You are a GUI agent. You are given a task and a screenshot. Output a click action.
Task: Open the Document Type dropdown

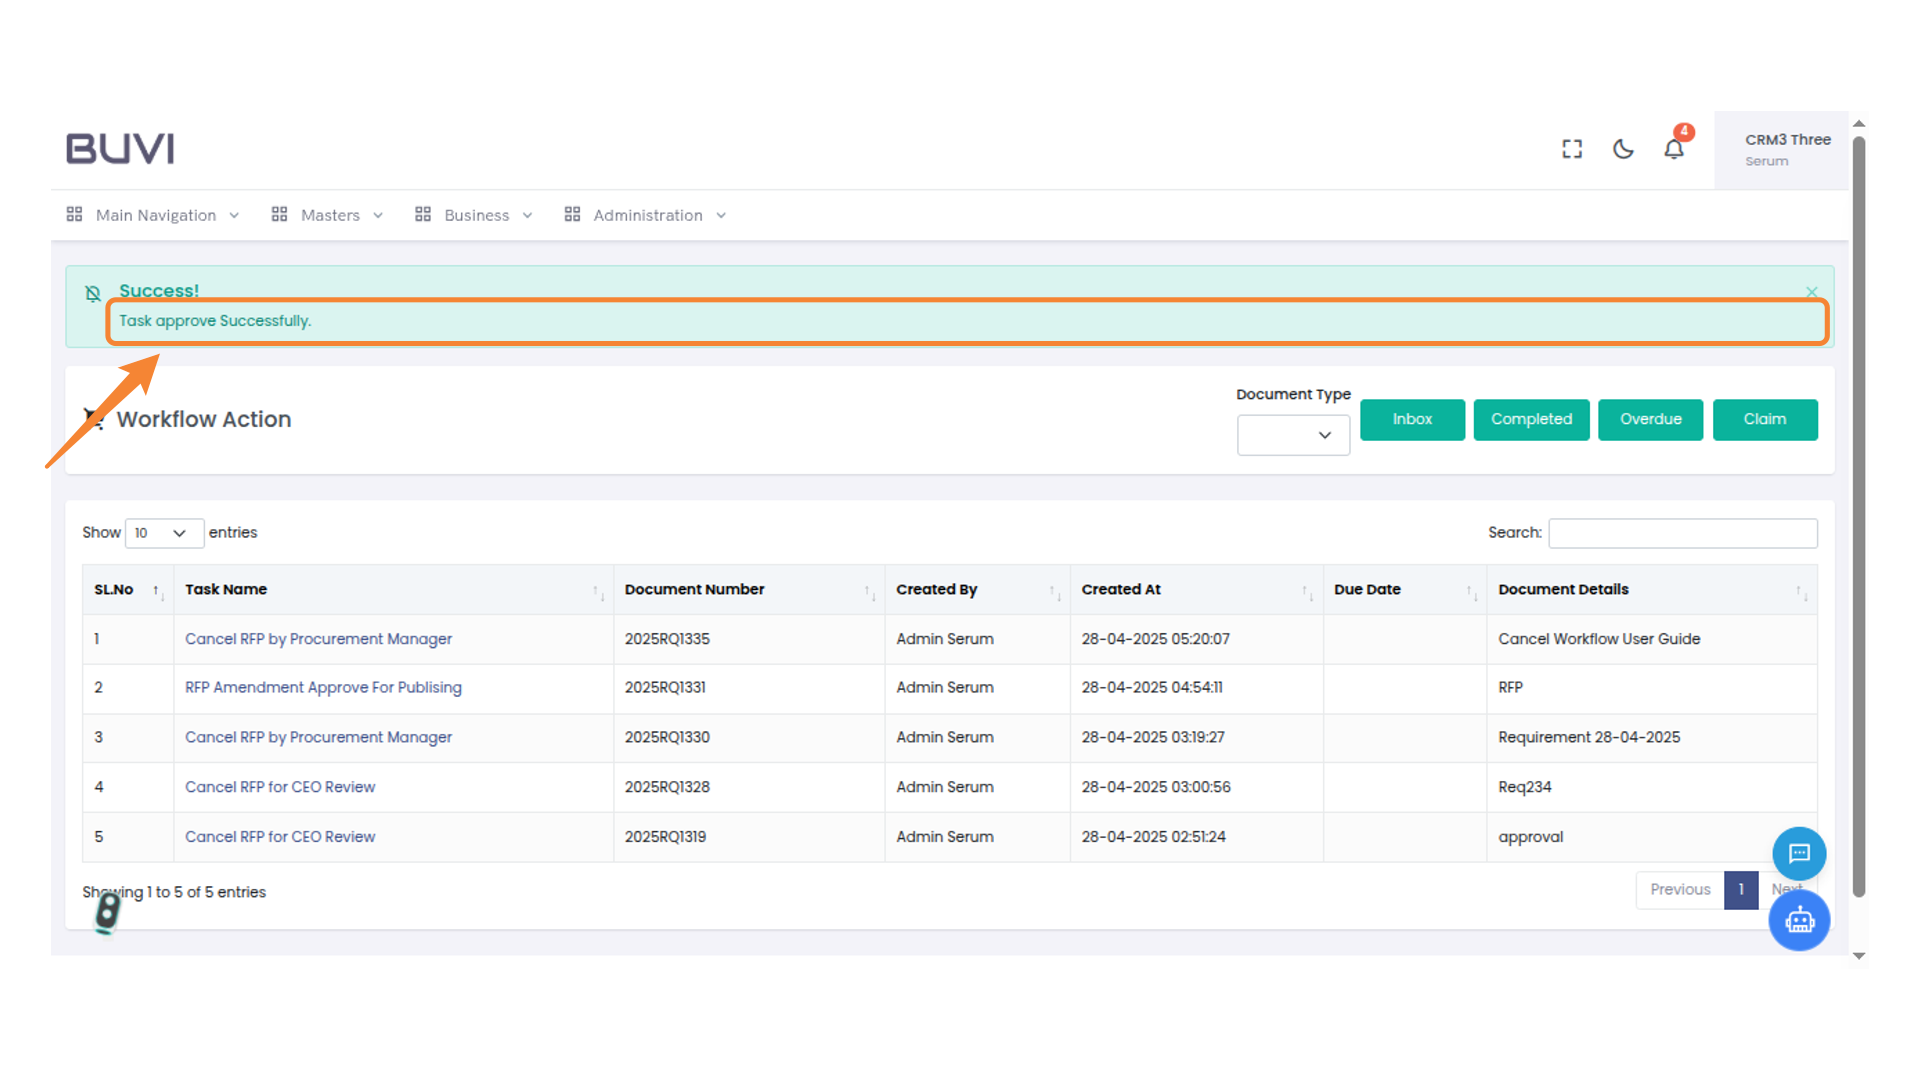(1292, 435)
